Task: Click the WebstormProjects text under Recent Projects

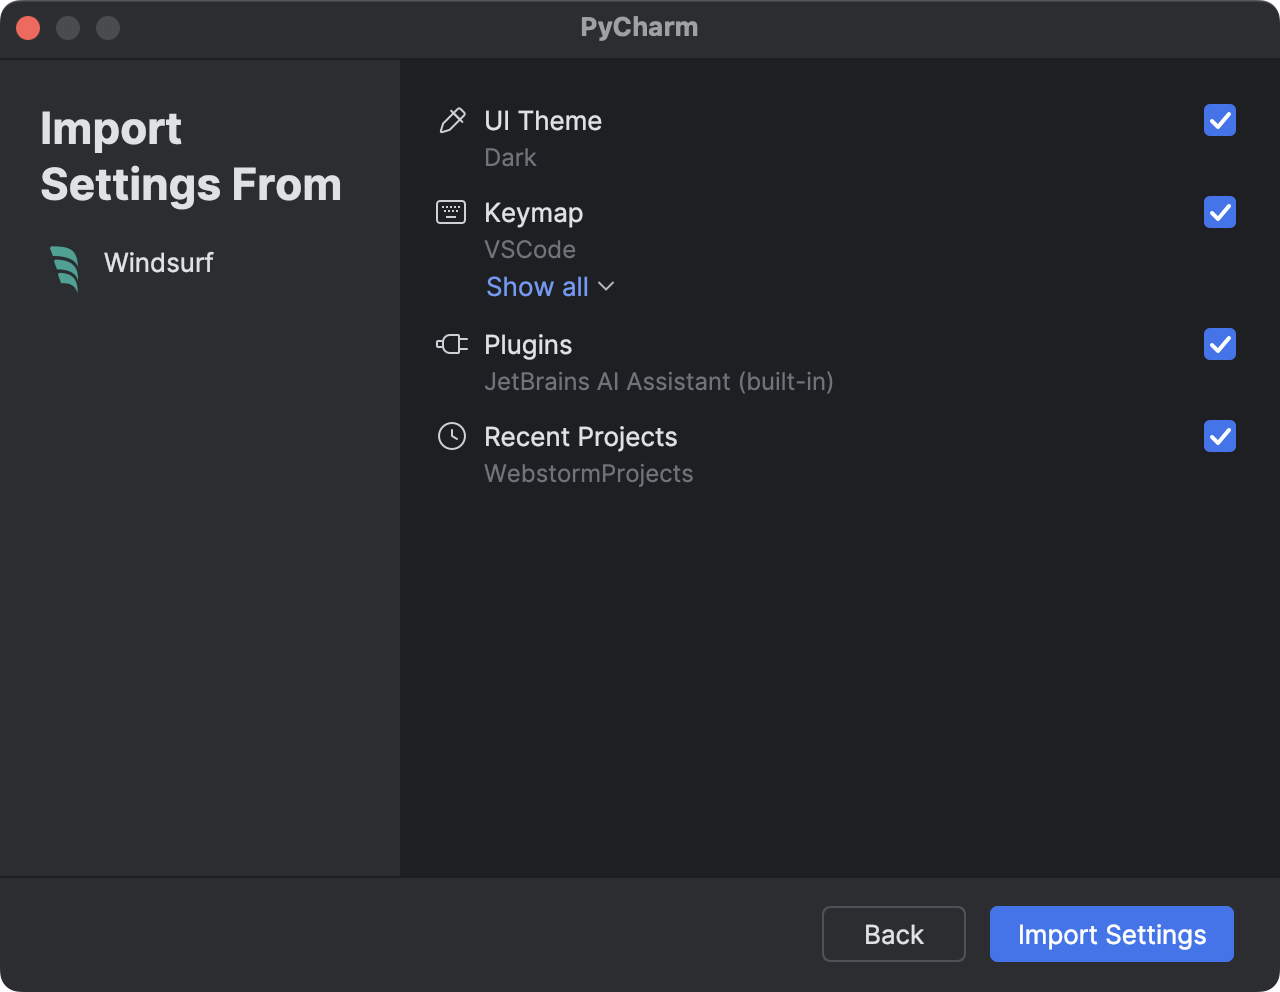Action: [588, 473]
